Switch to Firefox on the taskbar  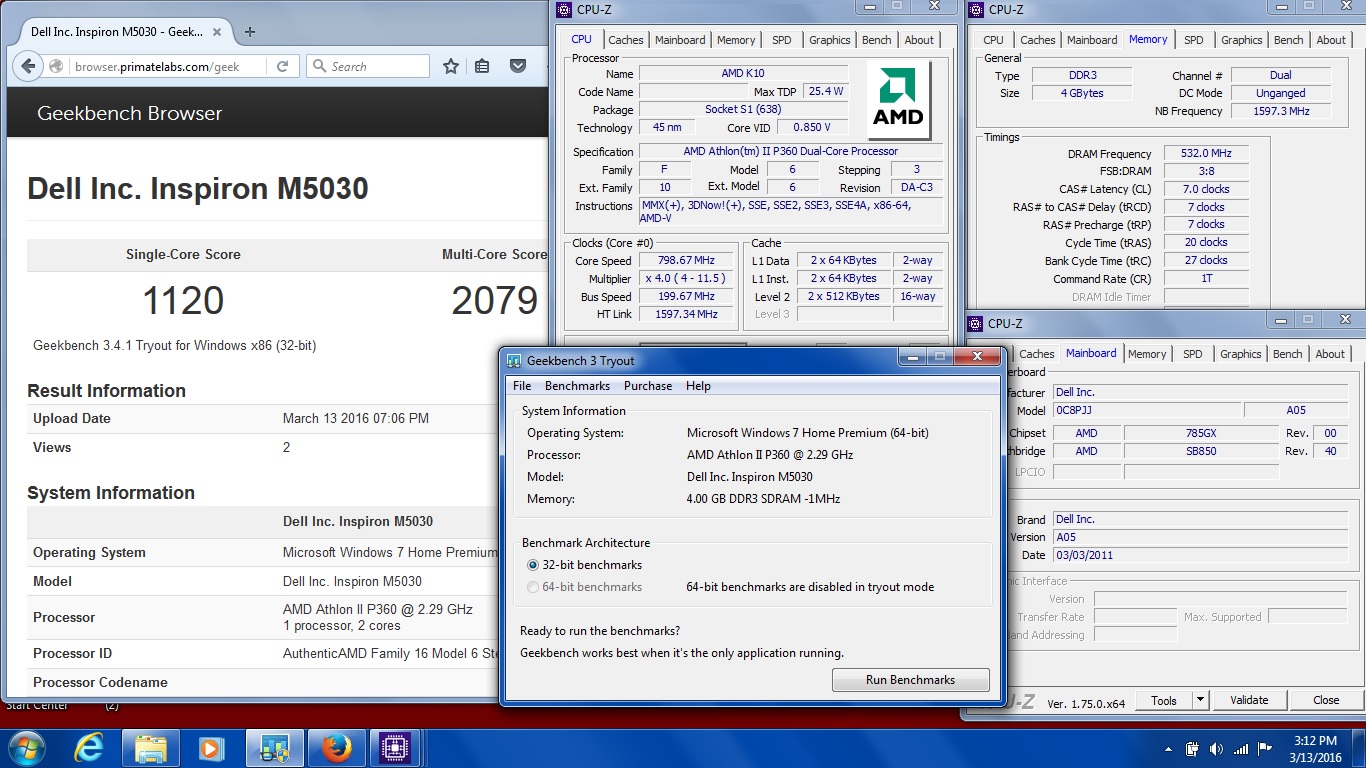pyautogui.click(x=337, y=748)
